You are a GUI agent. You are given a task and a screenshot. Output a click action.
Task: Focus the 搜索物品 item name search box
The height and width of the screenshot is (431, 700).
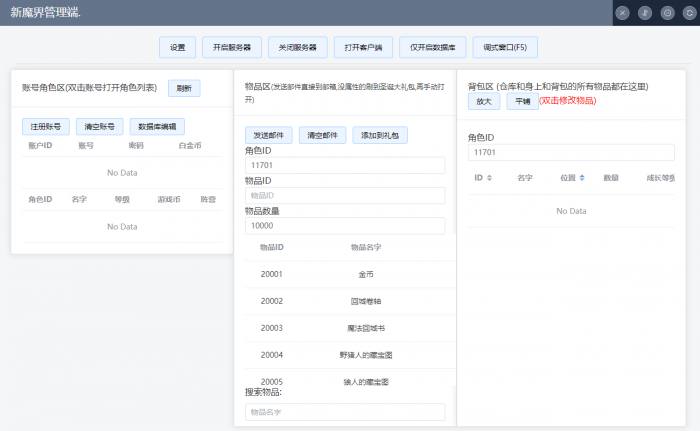click(345, 412)
